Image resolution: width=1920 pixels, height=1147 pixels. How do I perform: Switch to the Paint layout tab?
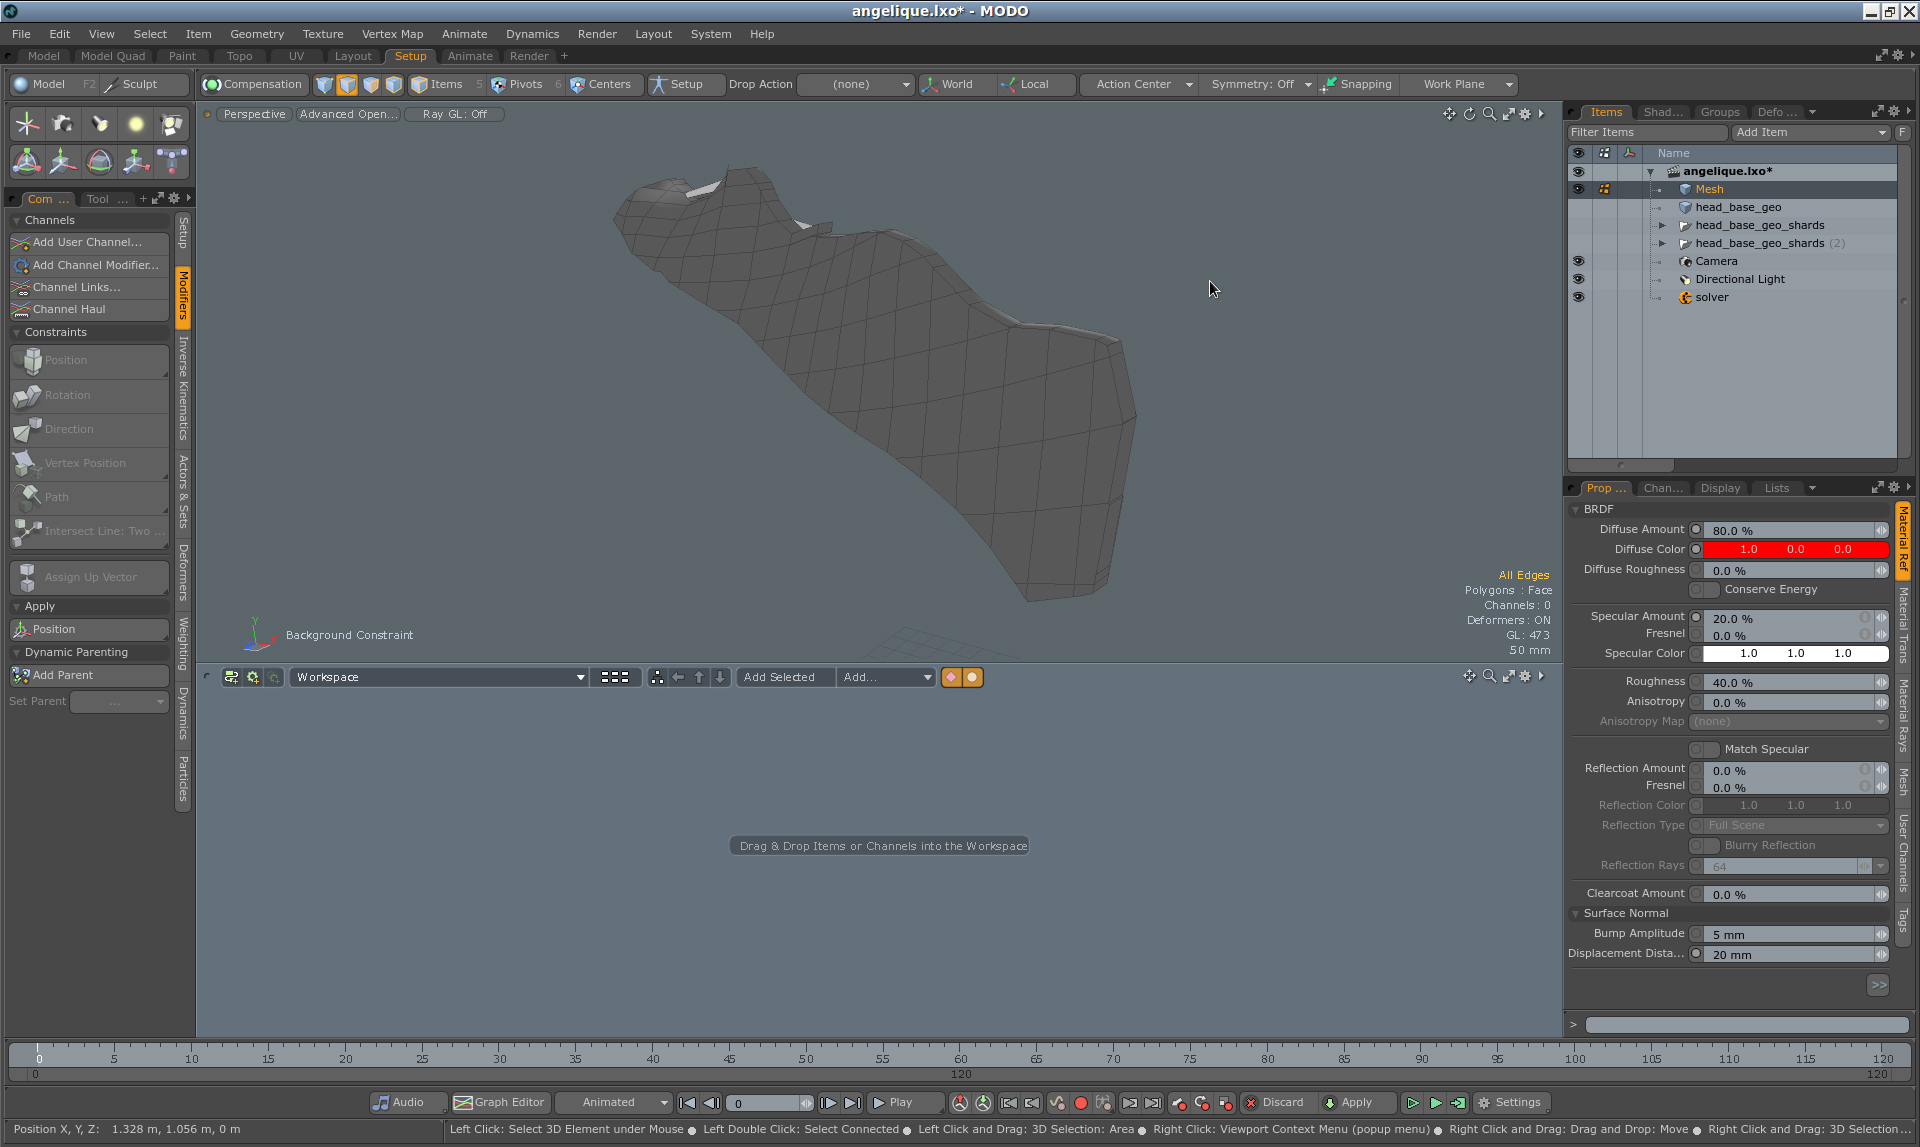(x=182, y=56)
